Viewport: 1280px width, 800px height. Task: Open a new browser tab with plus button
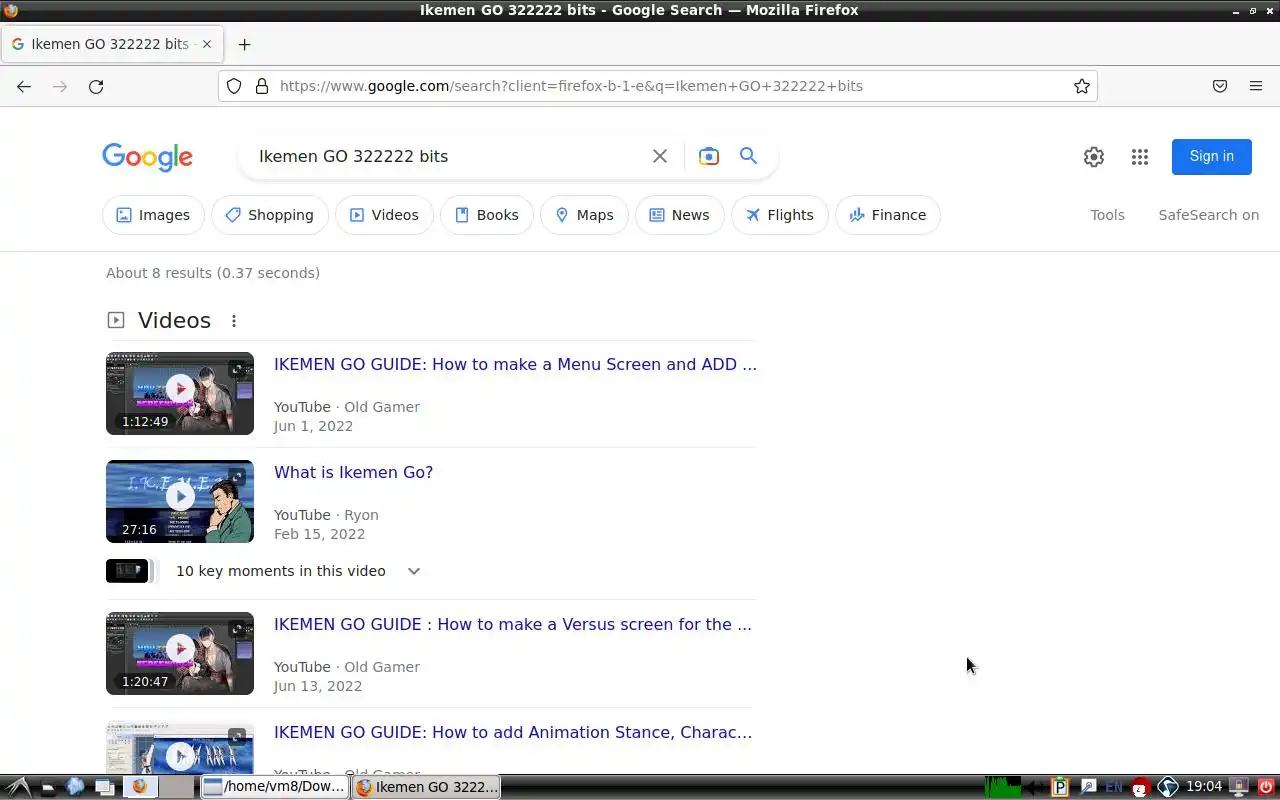tap(244, 44)
